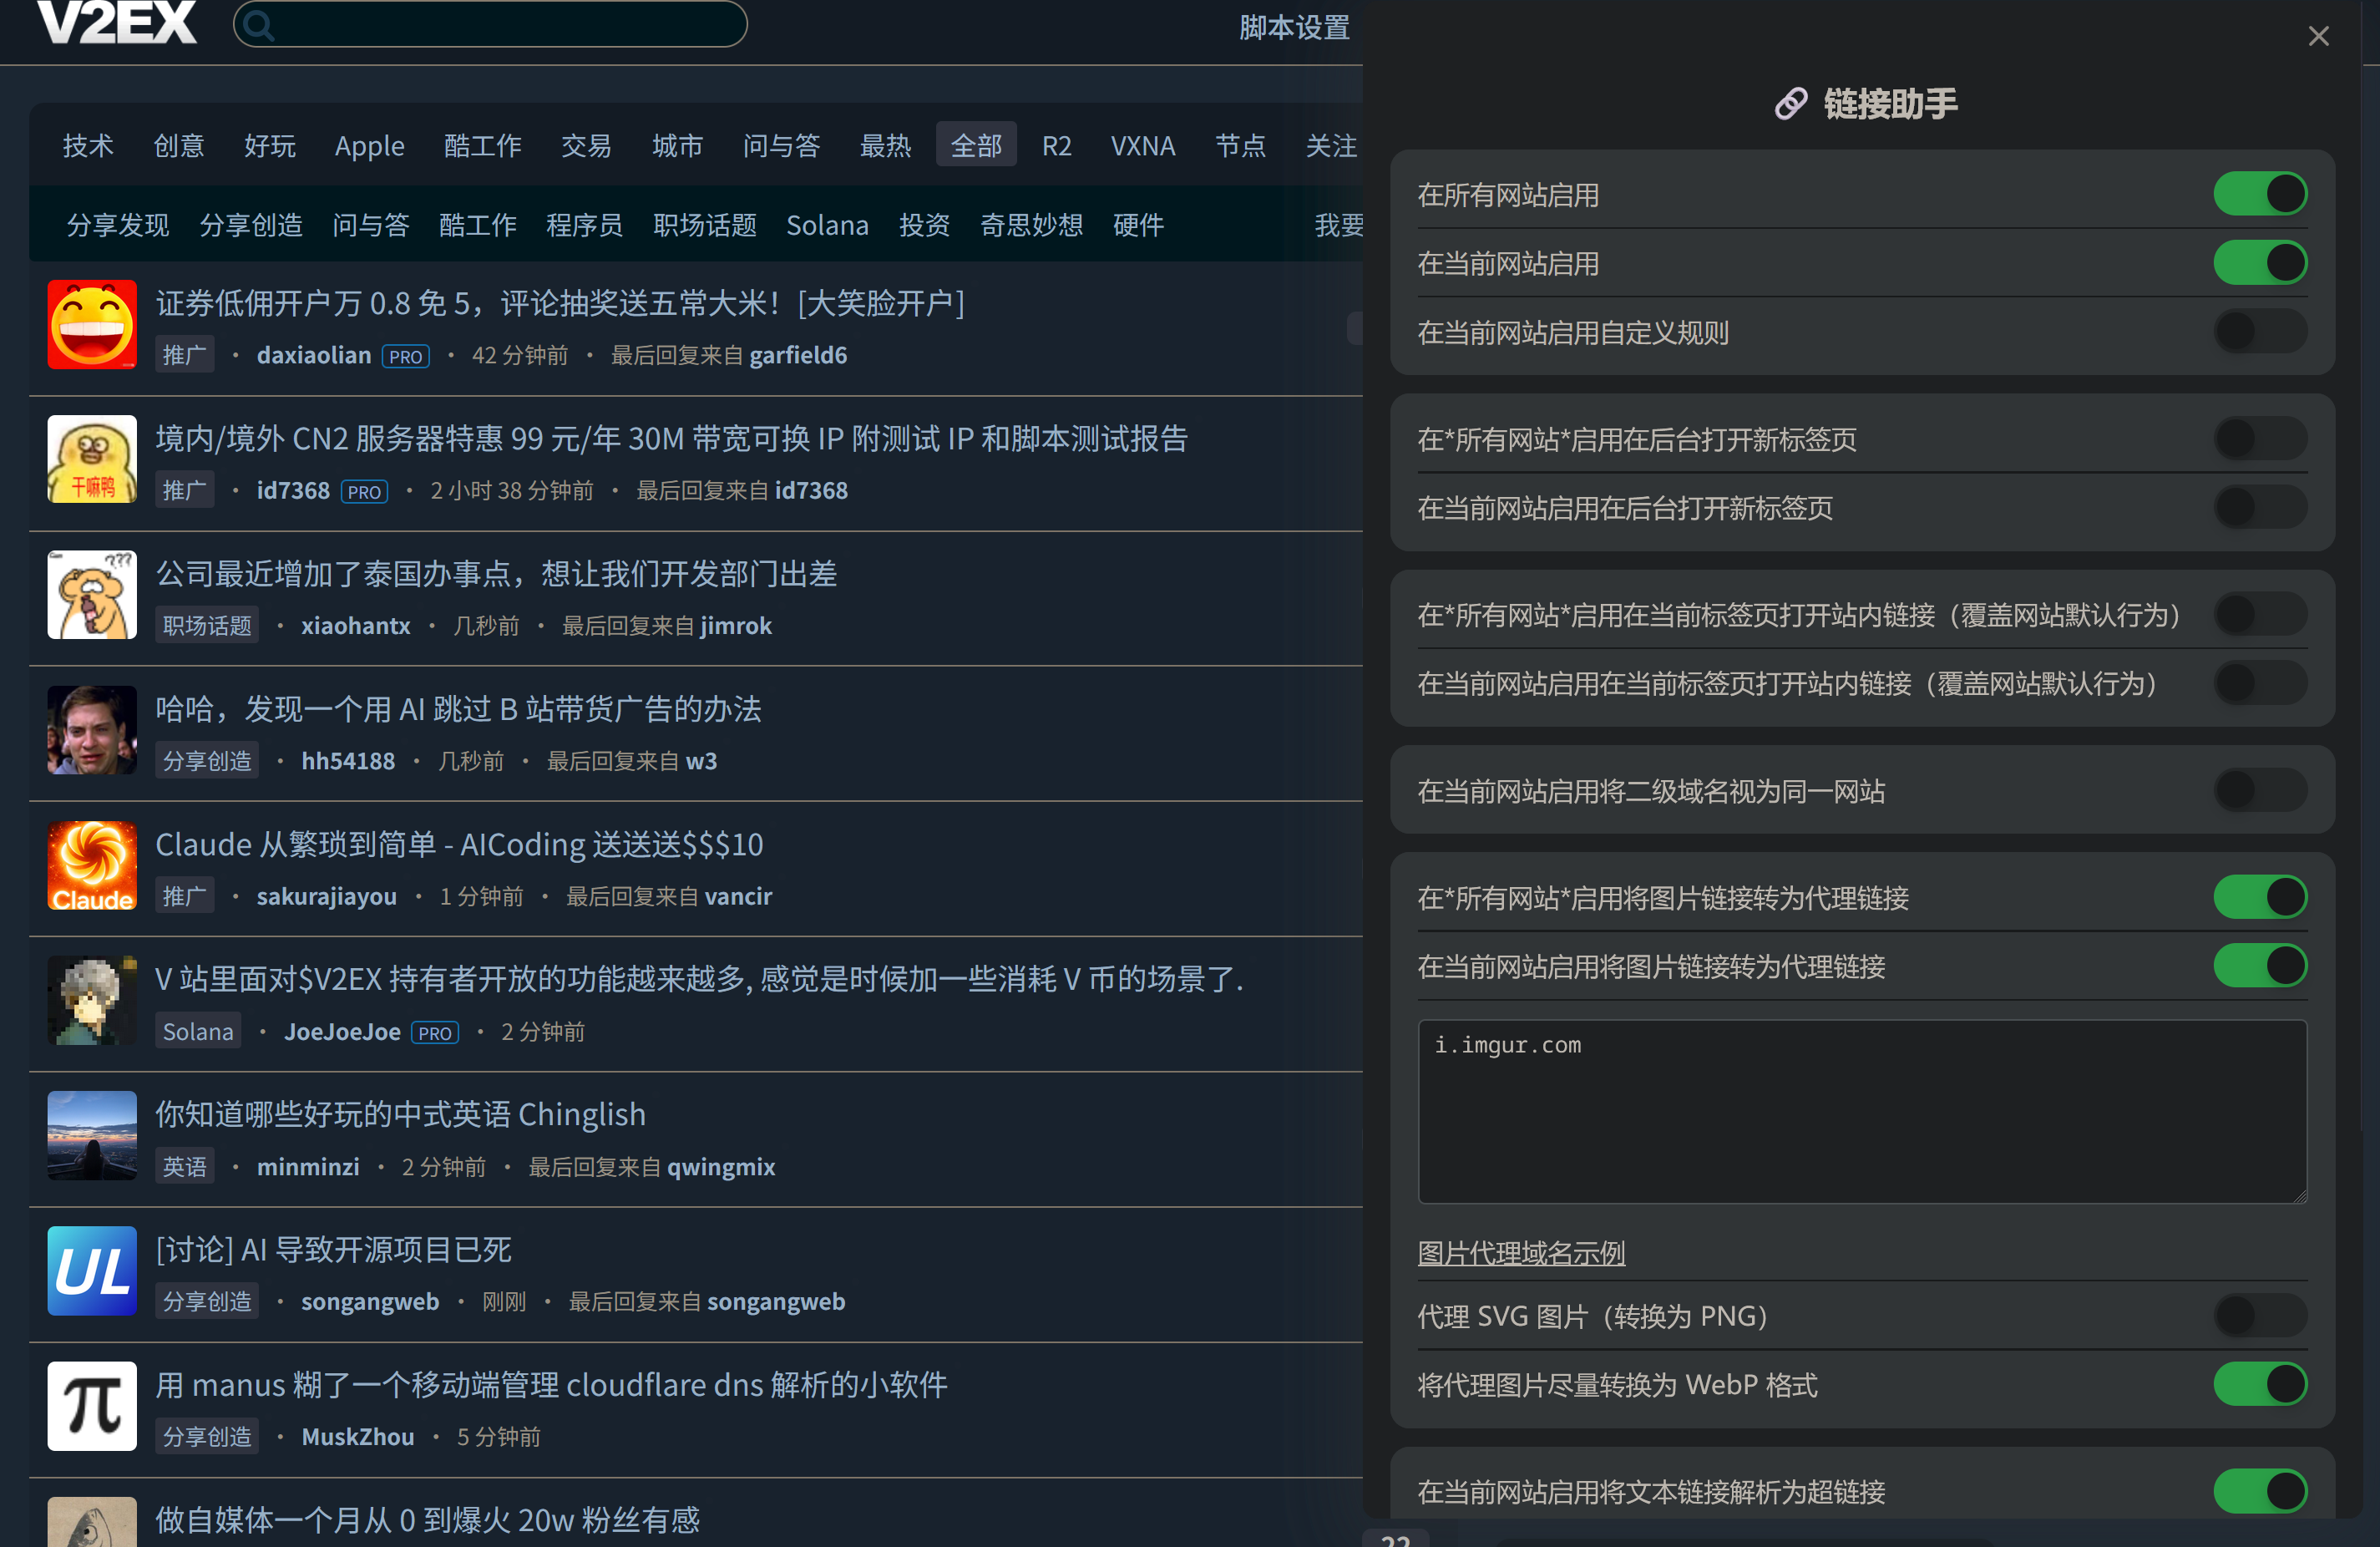Click the search magnifier icon
This screenshot has height=1547, width=2380.
tap(259, 24)
